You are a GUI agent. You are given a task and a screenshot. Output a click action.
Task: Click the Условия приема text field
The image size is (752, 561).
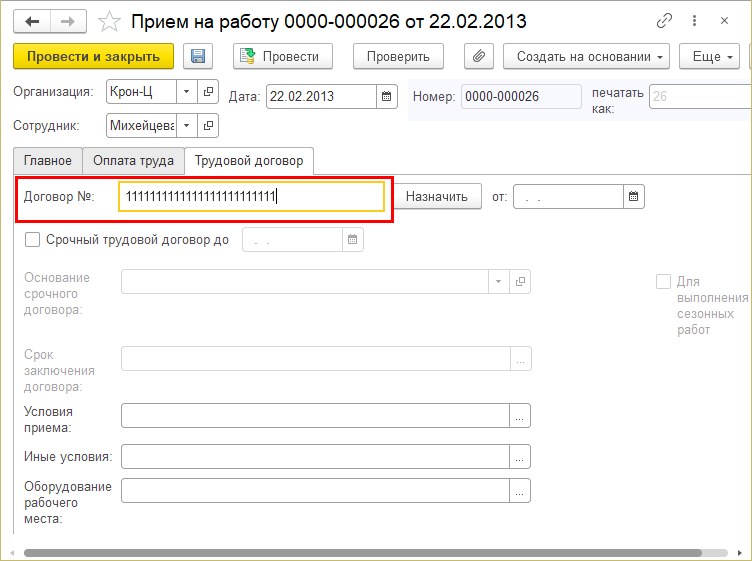point(315,416)
